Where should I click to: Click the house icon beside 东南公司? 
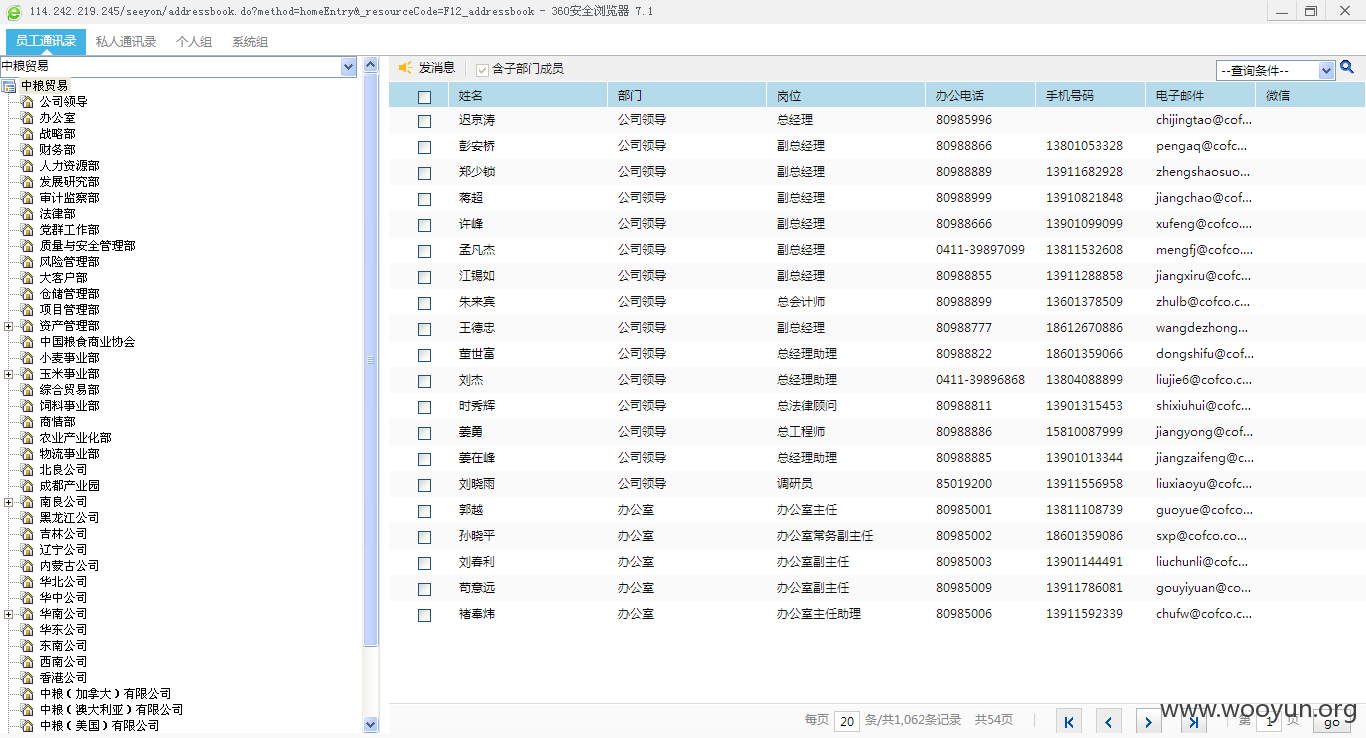[x=27, y=646]
